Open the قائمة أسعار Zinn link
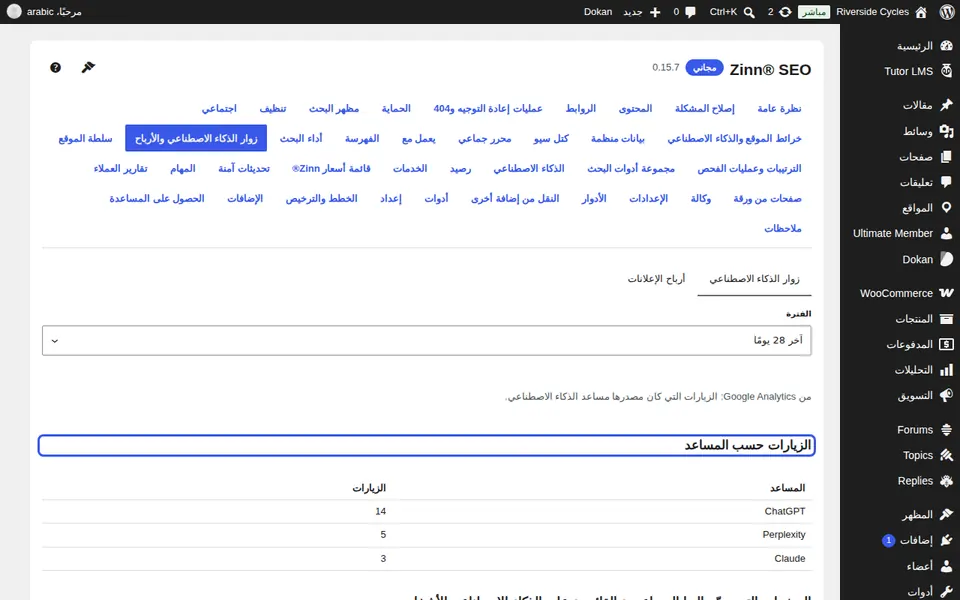The width and height of the screenshot is (960, 600). tap(331, 168)
